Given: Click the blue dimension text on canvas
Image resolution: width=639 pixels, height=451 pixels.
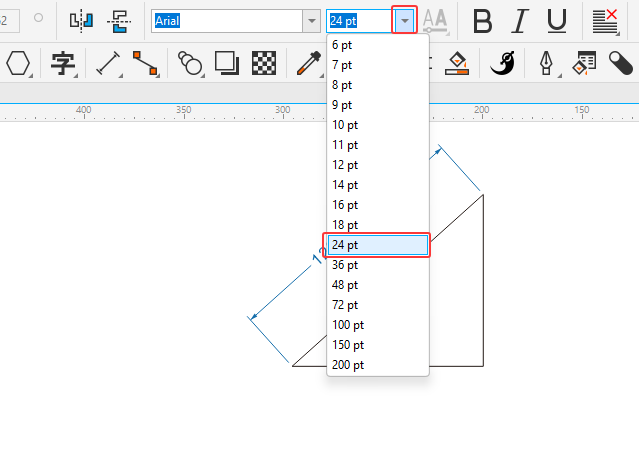Looking at the screenshot, I should (319, 257).
